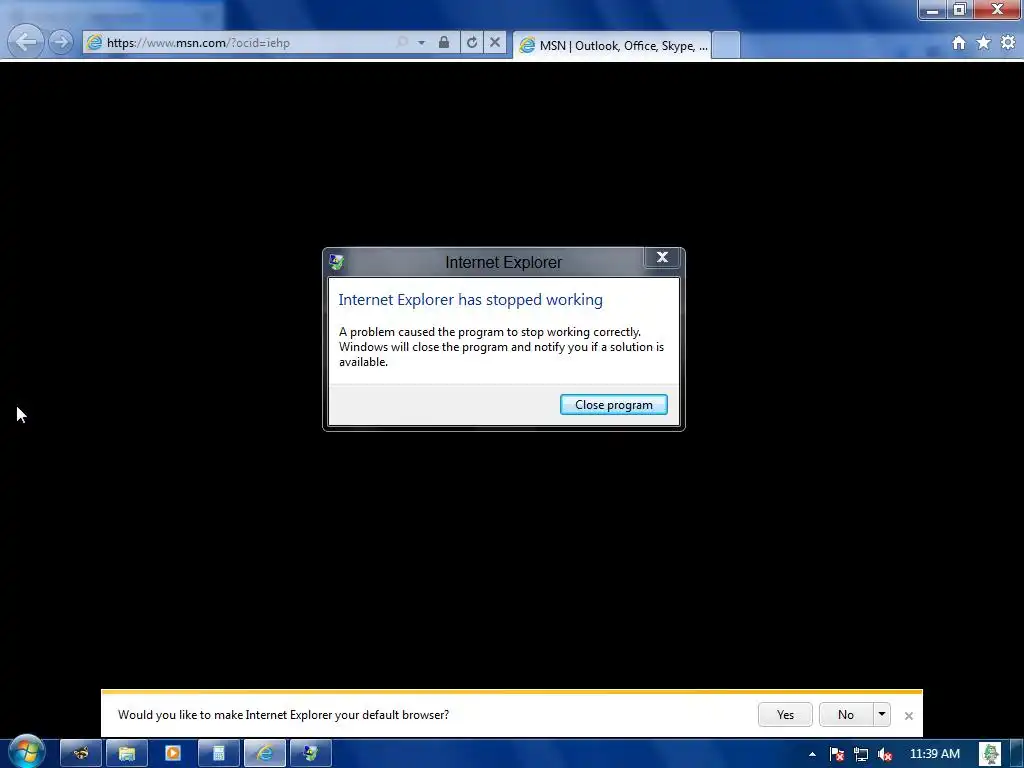This screenshot has width=1024, height=768.
Task: Open Windows Explorer folder icon on taskbar
Action: pyautogui.click(x=127, y=754)
